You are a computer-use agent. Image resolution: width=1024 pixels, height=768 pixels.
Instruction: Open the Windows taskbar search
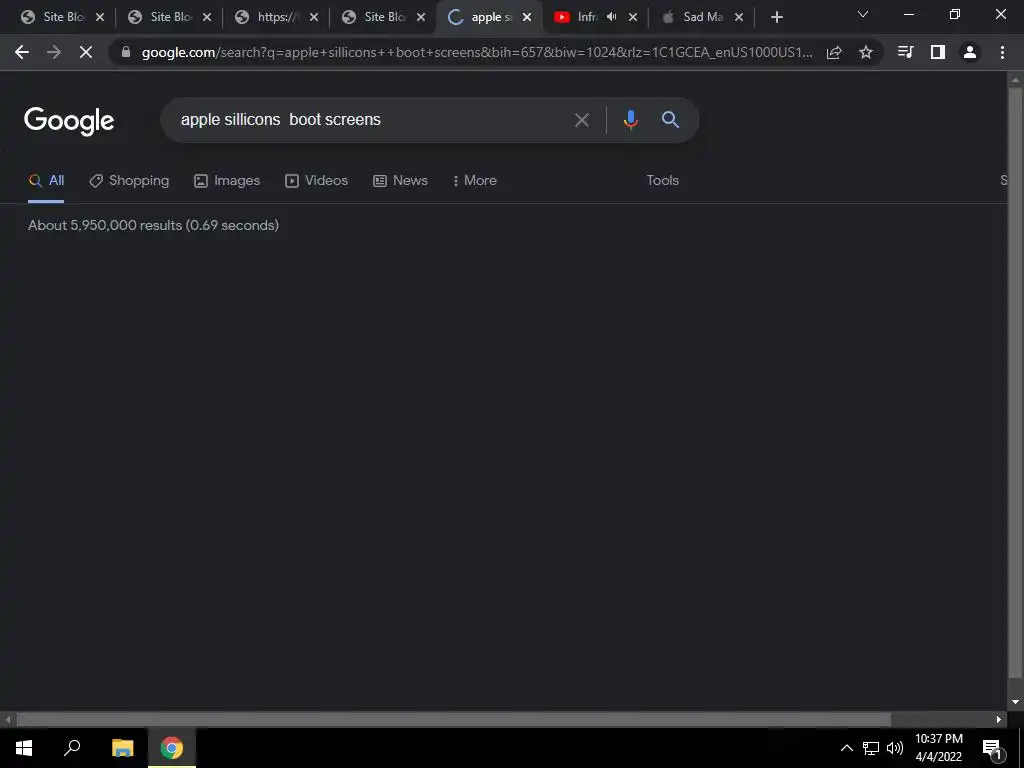(72, 748)
